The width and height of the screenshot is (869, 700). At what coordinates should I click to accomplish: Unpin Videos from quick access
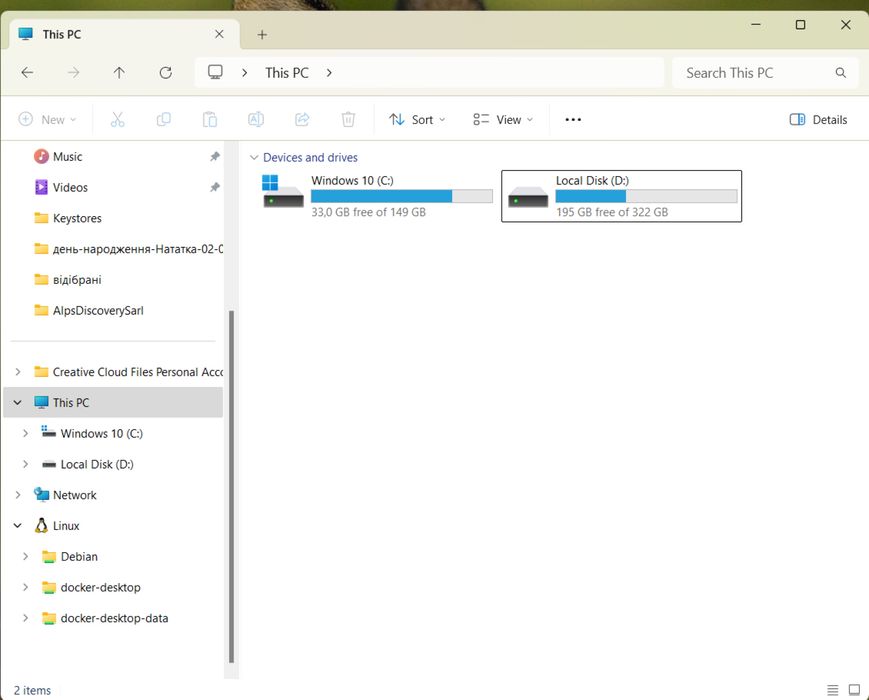[214, 187]
